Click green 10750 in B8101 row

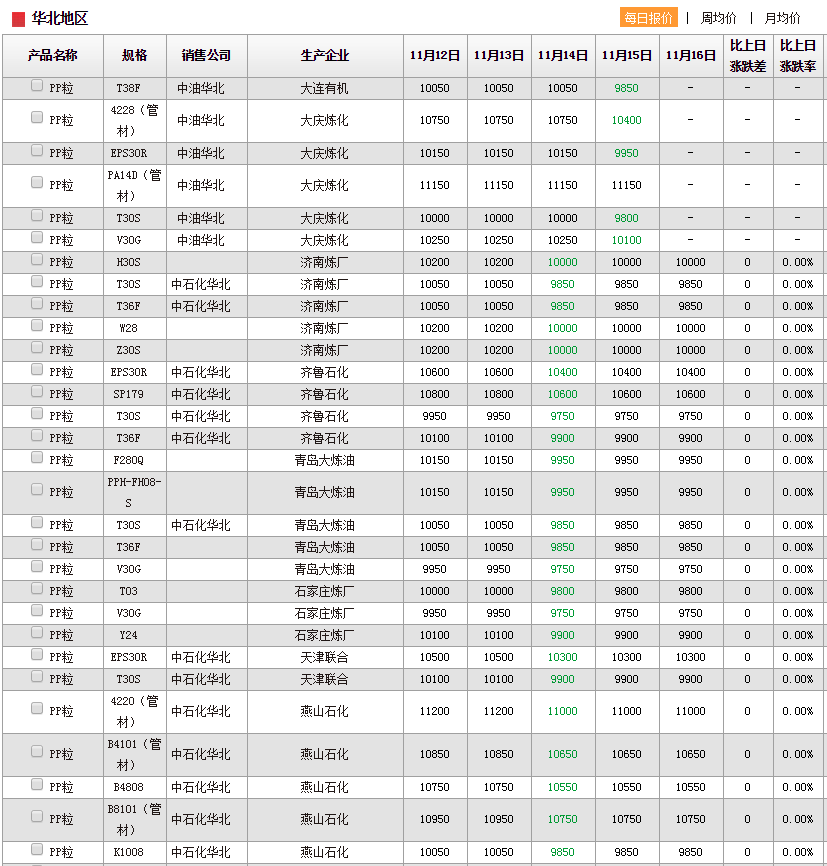(562, 819)
